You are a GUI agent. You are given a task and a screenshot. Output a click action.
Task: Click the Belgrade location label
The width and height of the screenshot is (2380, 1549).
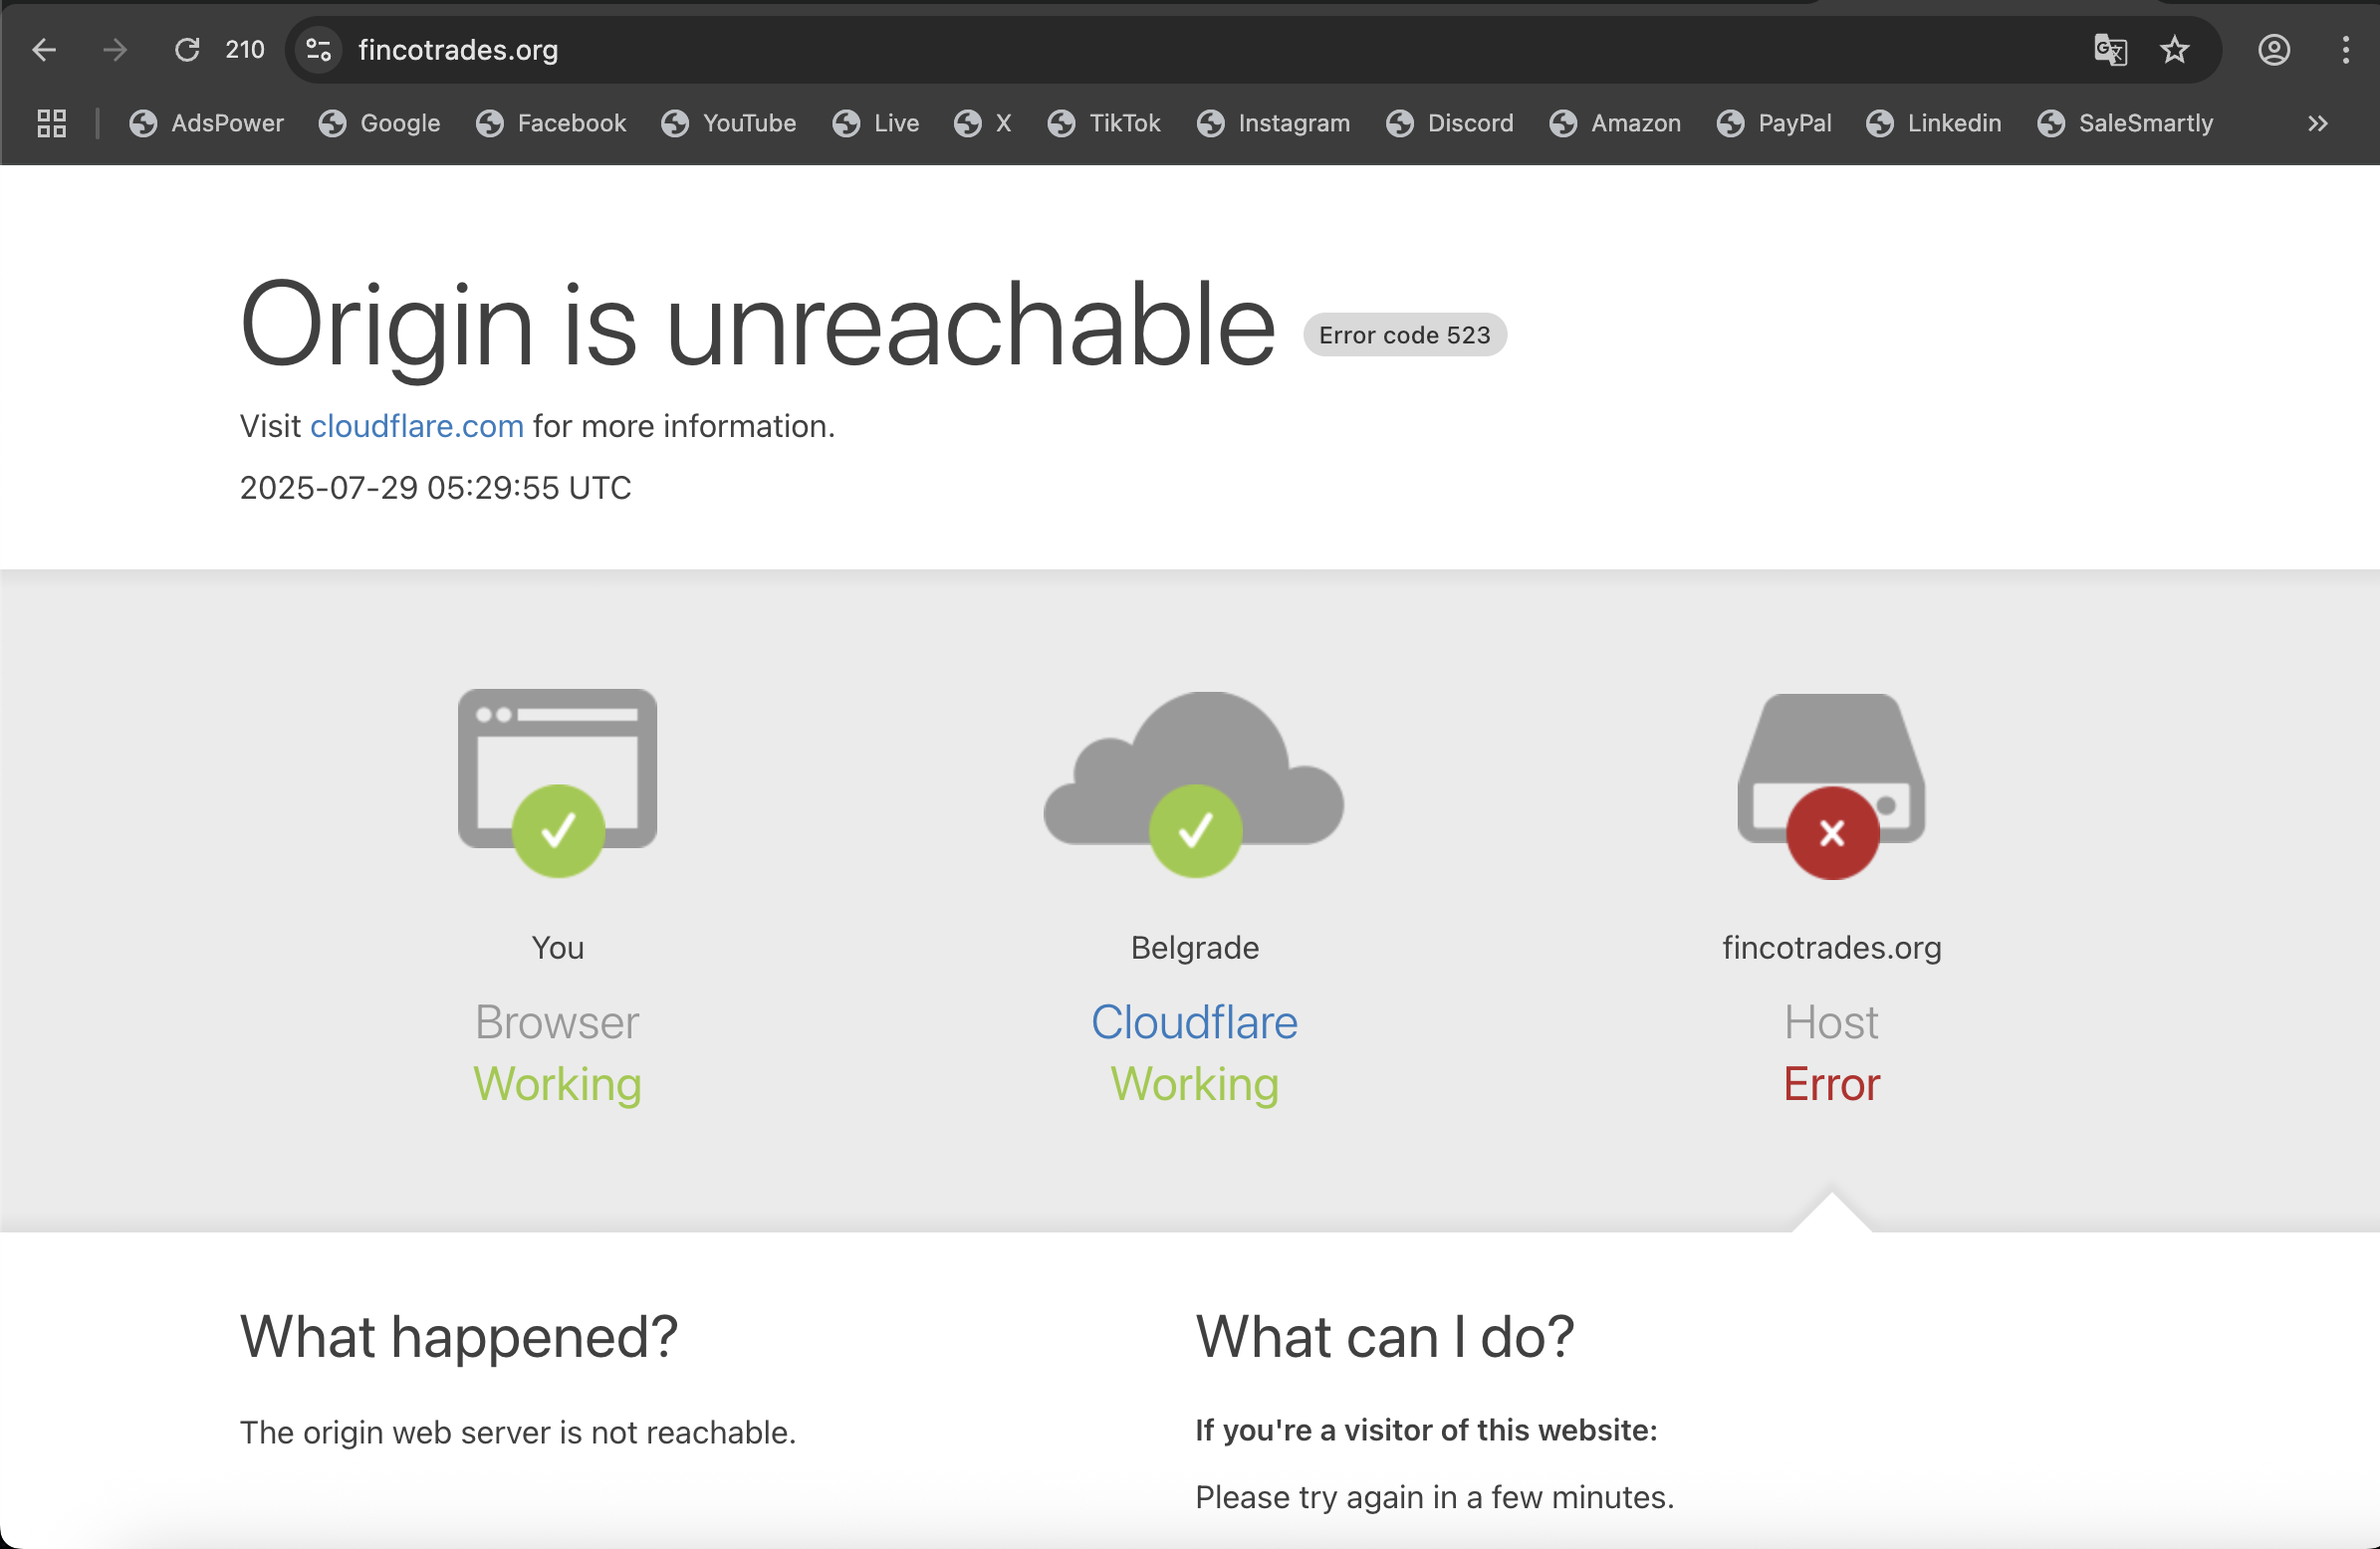tap(1194, 947)
